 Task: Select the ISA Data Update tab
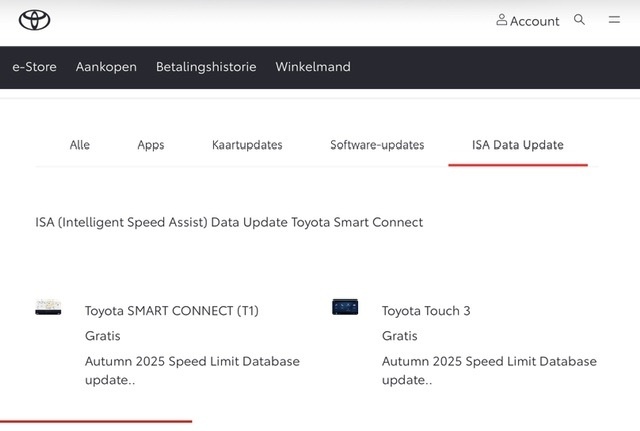click(x=518, y=145)
